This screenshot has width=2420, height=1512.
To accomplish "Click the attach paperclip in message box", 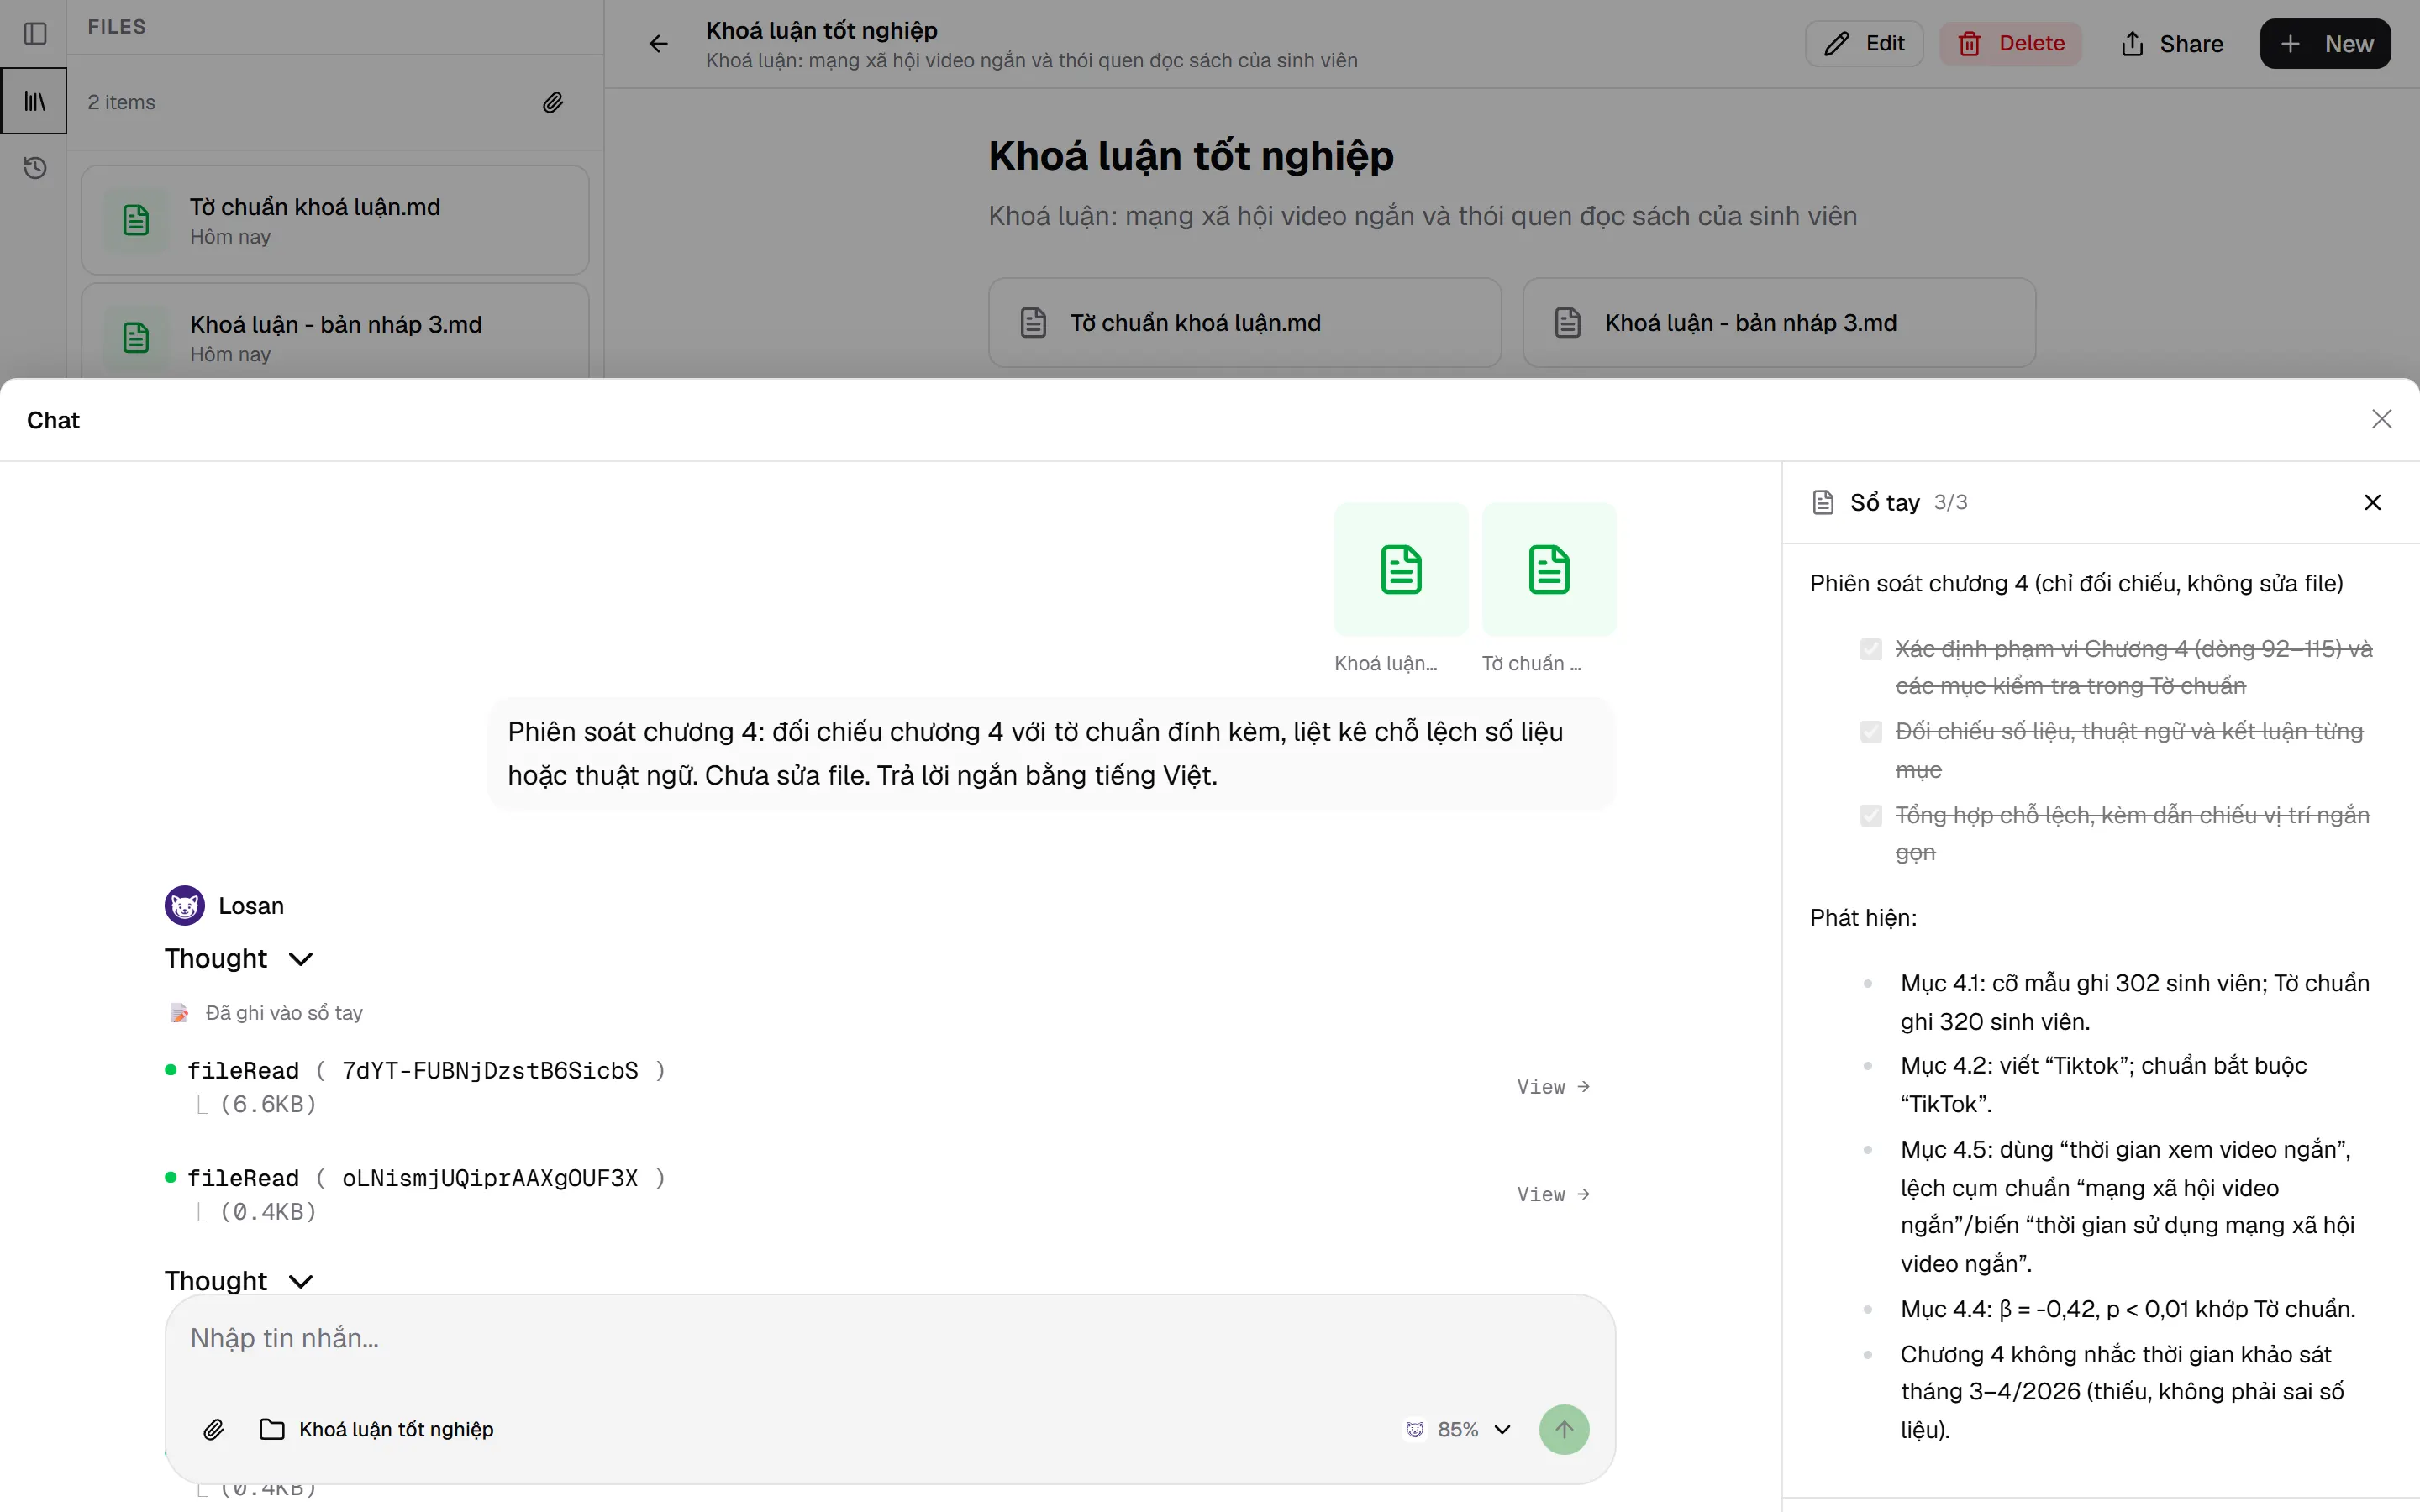I will tap(213, 1429).
